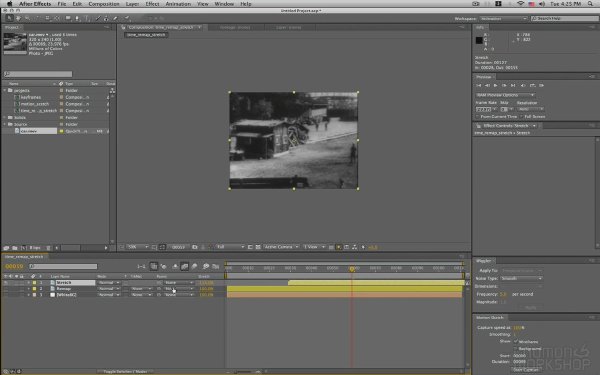Open the magnification ratio dropdown

point(138,247)
